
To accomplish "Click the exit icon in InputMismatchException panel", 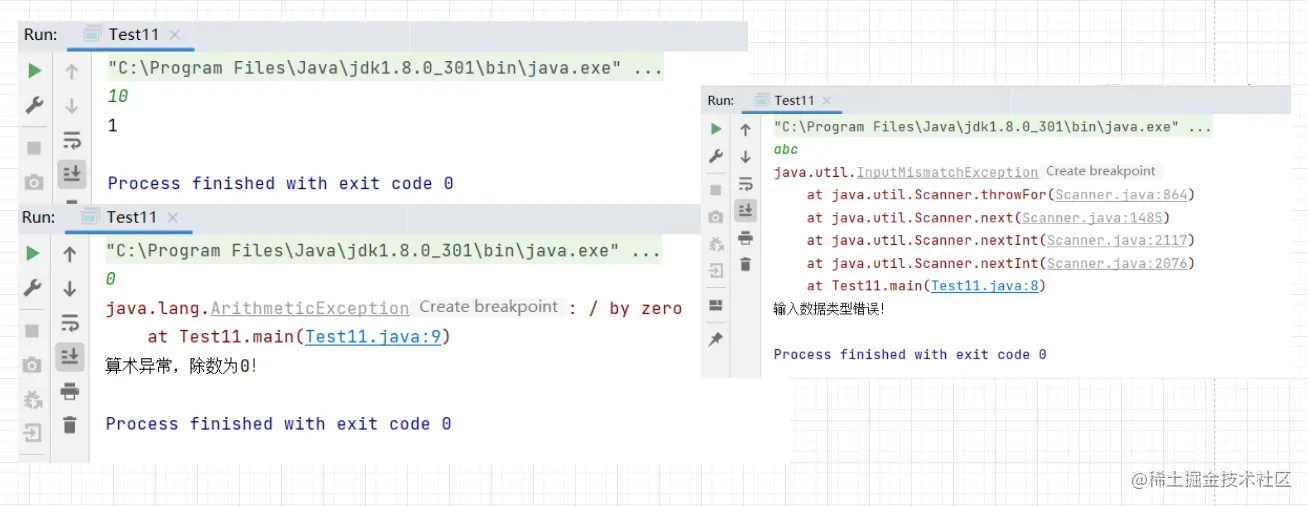I will (x=716, y=271).
